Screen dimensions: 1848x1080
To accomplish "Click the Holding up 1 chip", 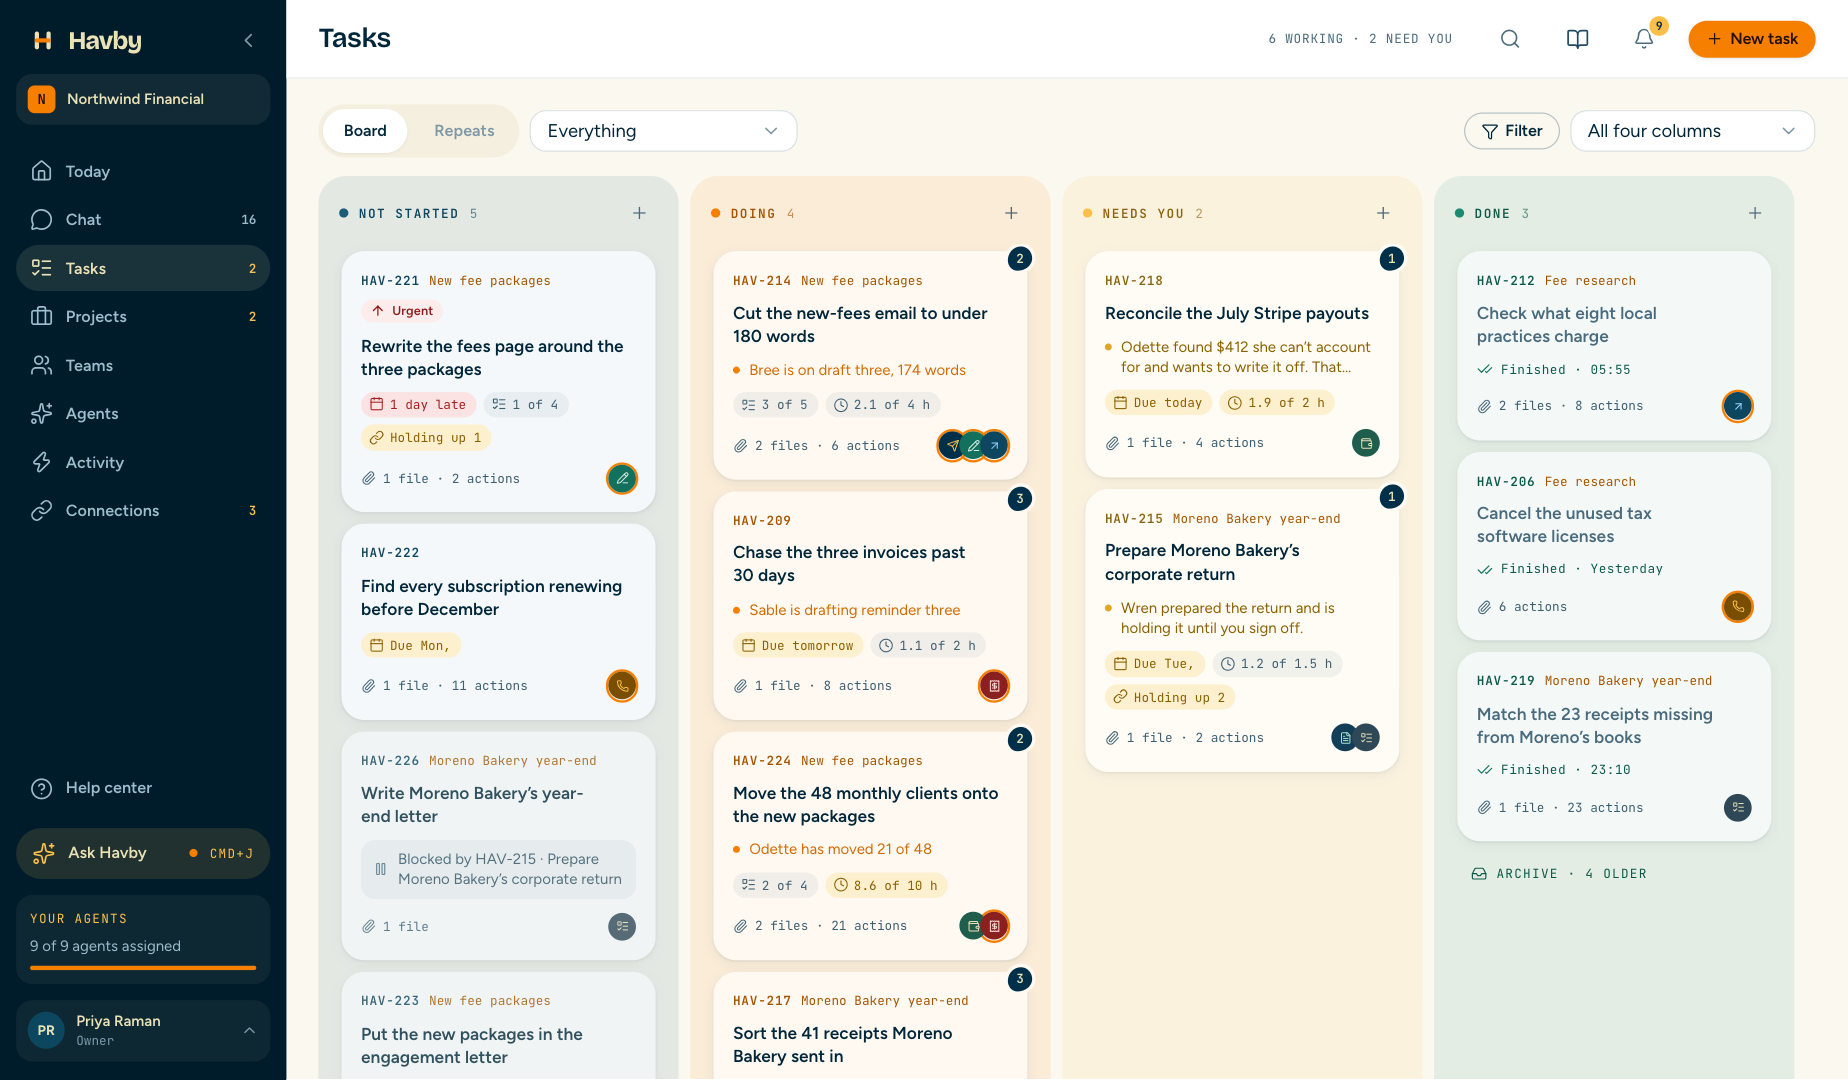I will 426,438.
